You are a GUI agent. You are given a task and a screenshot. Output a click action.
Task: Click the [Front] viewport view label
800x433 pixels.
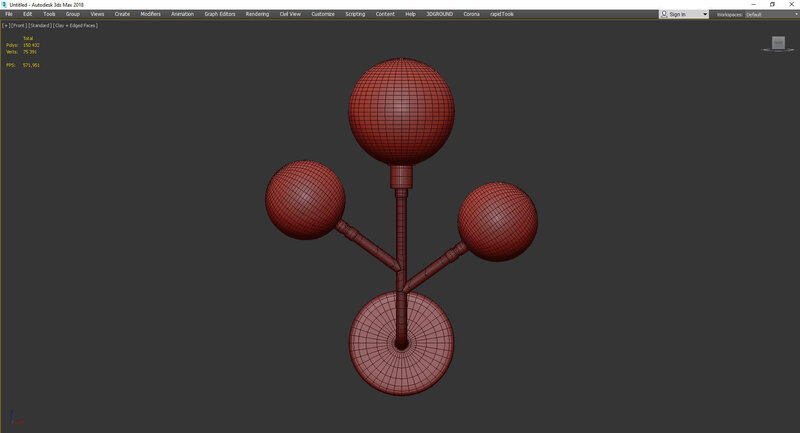click(18, 25)
